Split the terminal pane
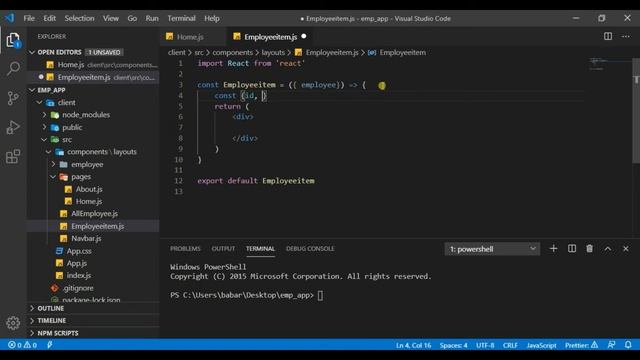Screen dimensions: 640x360 click(572, 249)
